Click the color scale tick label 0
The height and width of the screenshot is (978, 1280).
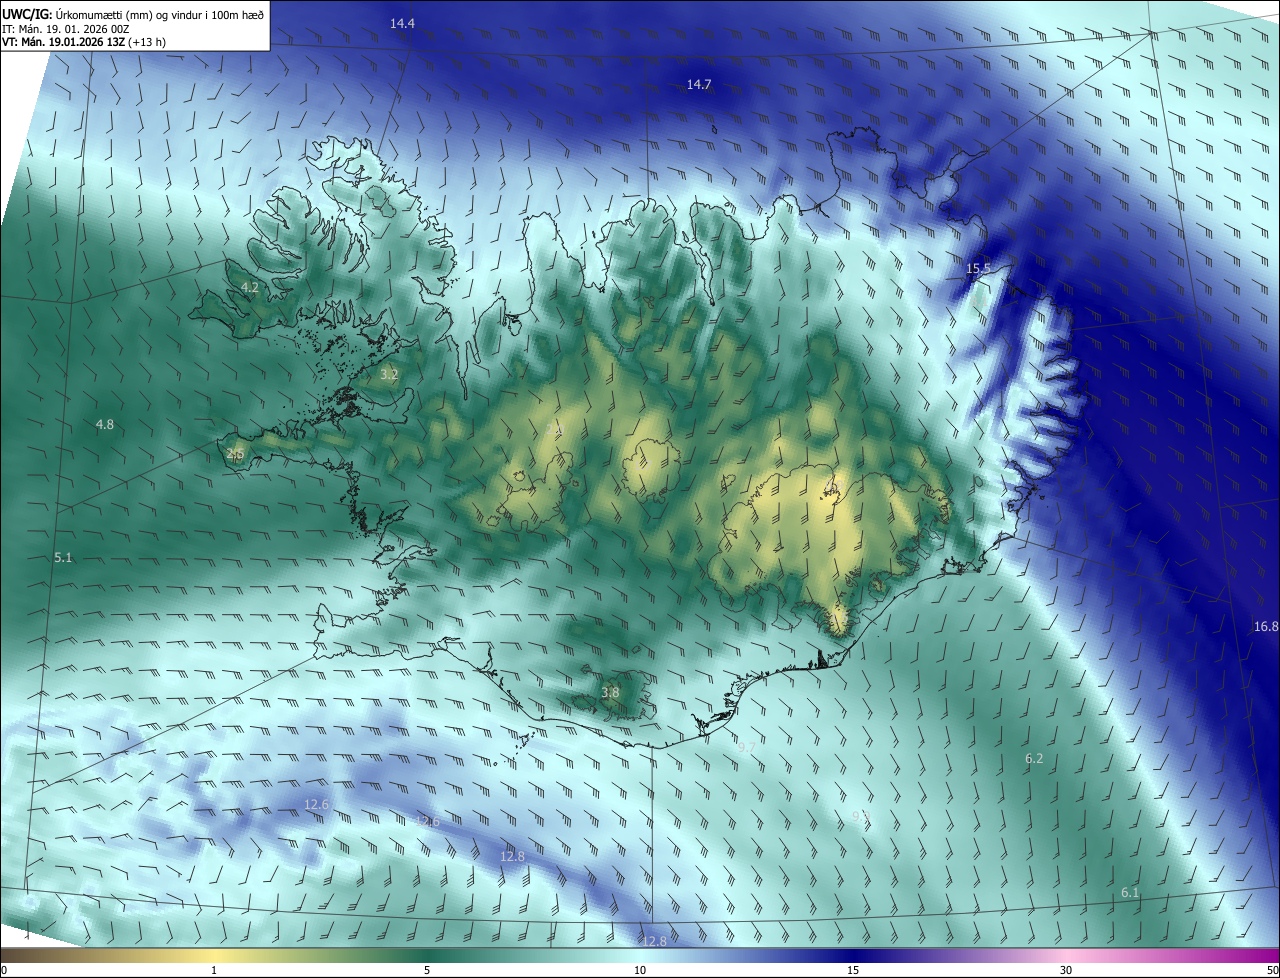coord(4,971)
